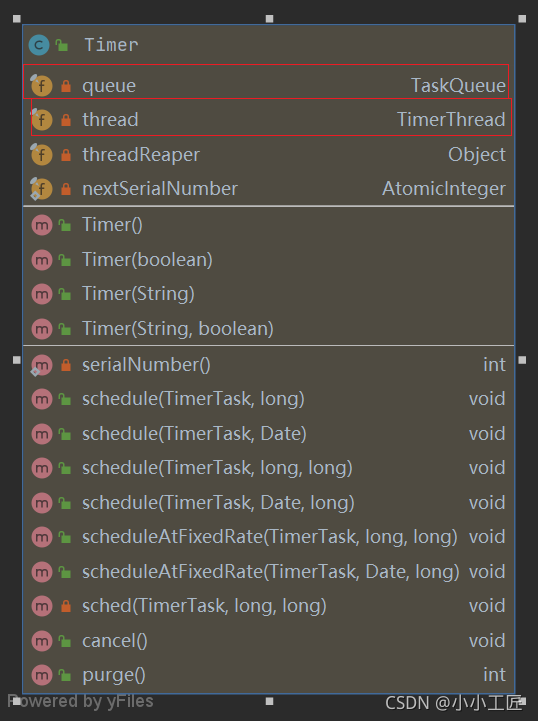The height and width of the screenshot is (721, 538).
Task: Select the queue field name
Action: coord(109,86)
